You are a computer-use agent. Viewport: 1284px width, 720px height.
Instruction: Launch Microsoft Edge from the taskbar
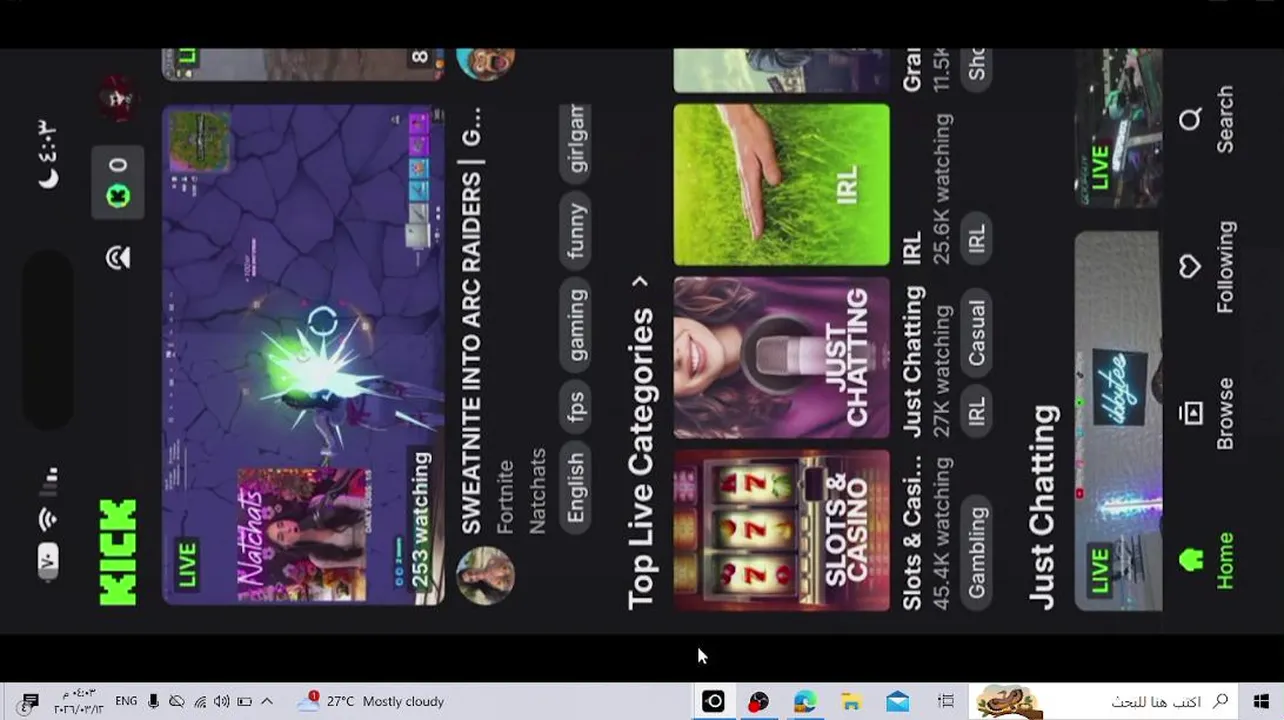(805, 701)
